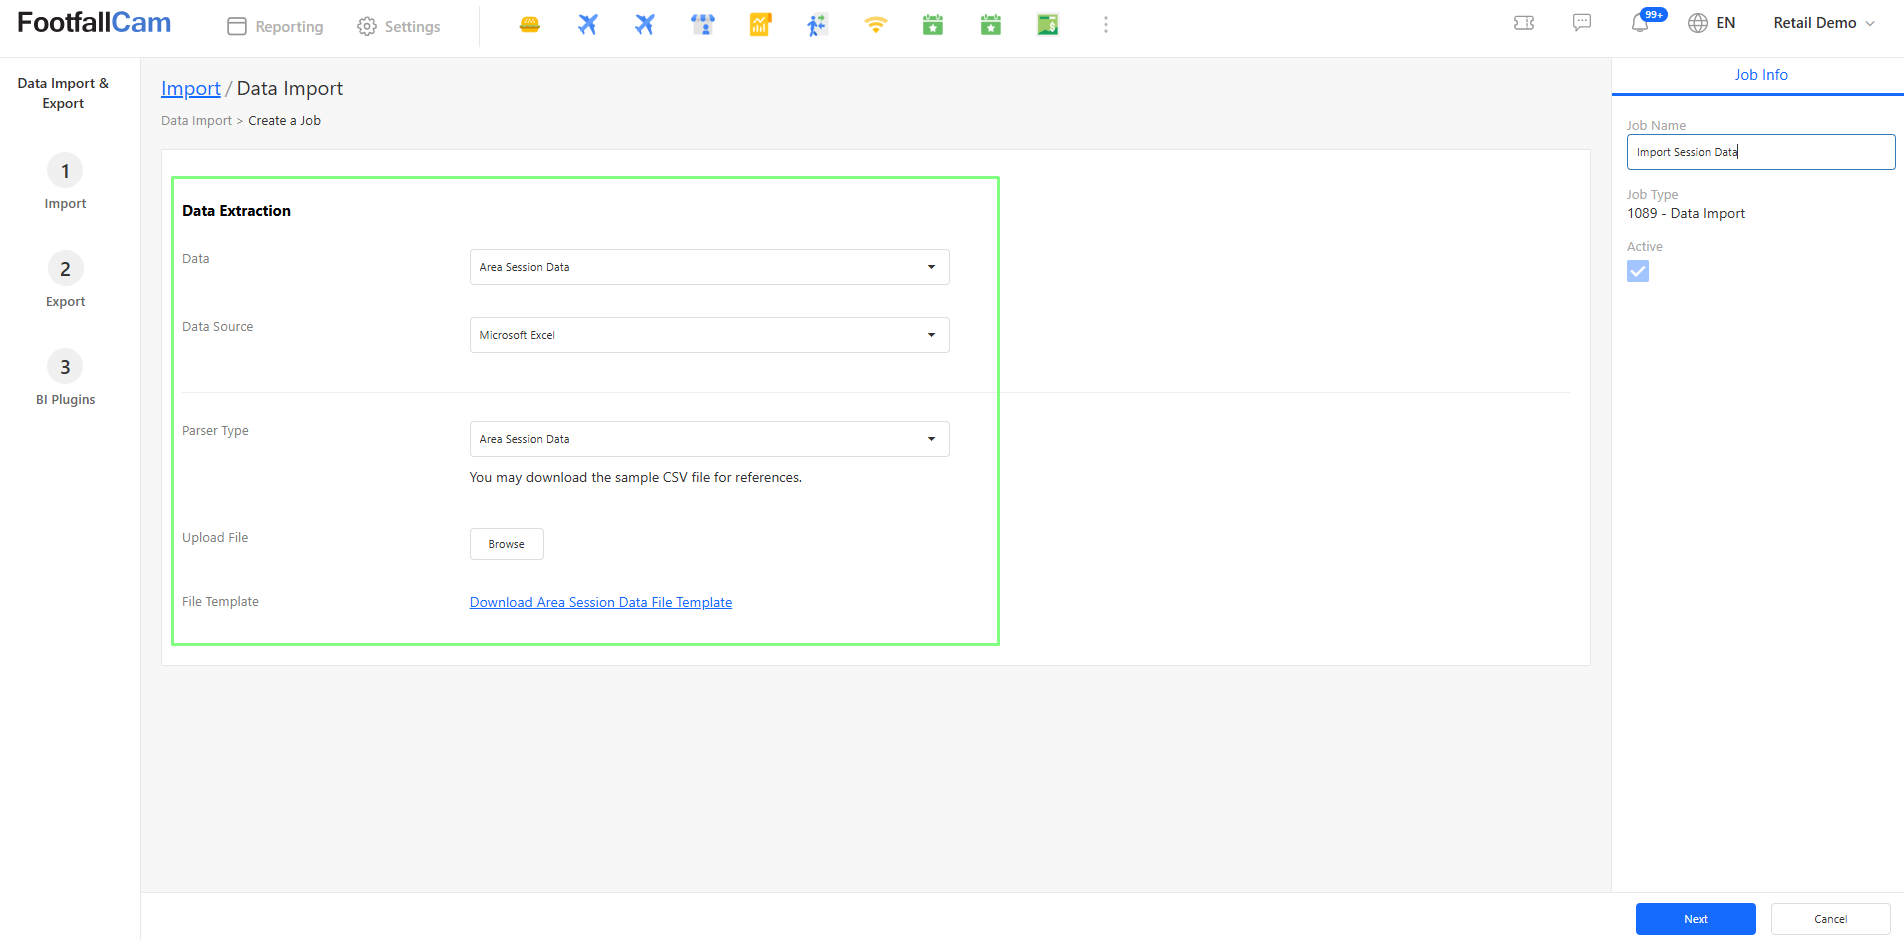Open the storefront shop icon

[703, 25]
